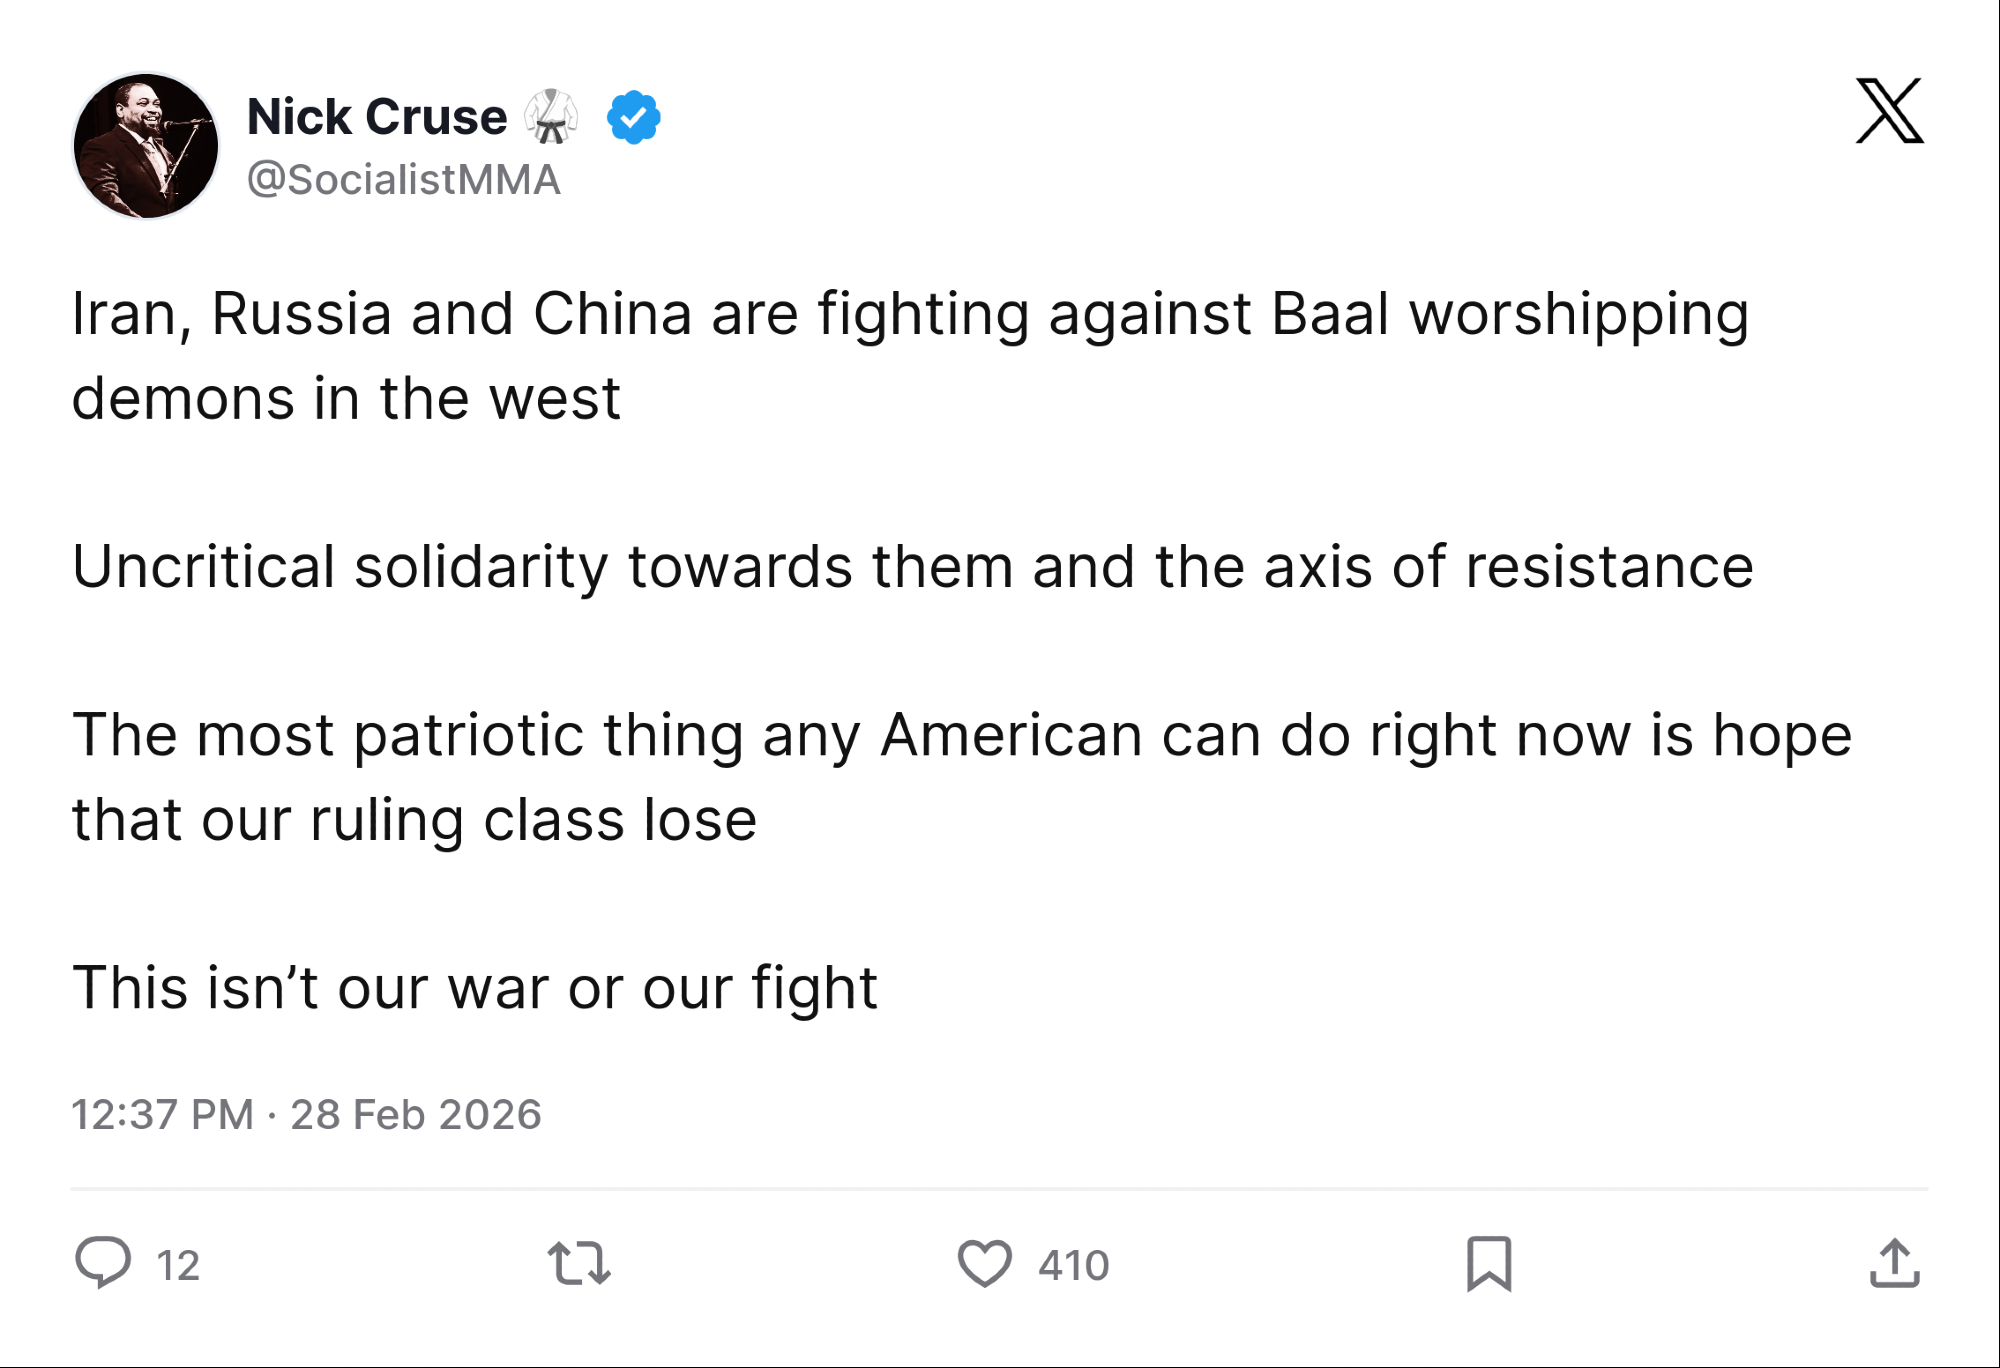Click the reply speech bubble icon
Viewport: 2000px width, 1368px height.
(103, 1263)
